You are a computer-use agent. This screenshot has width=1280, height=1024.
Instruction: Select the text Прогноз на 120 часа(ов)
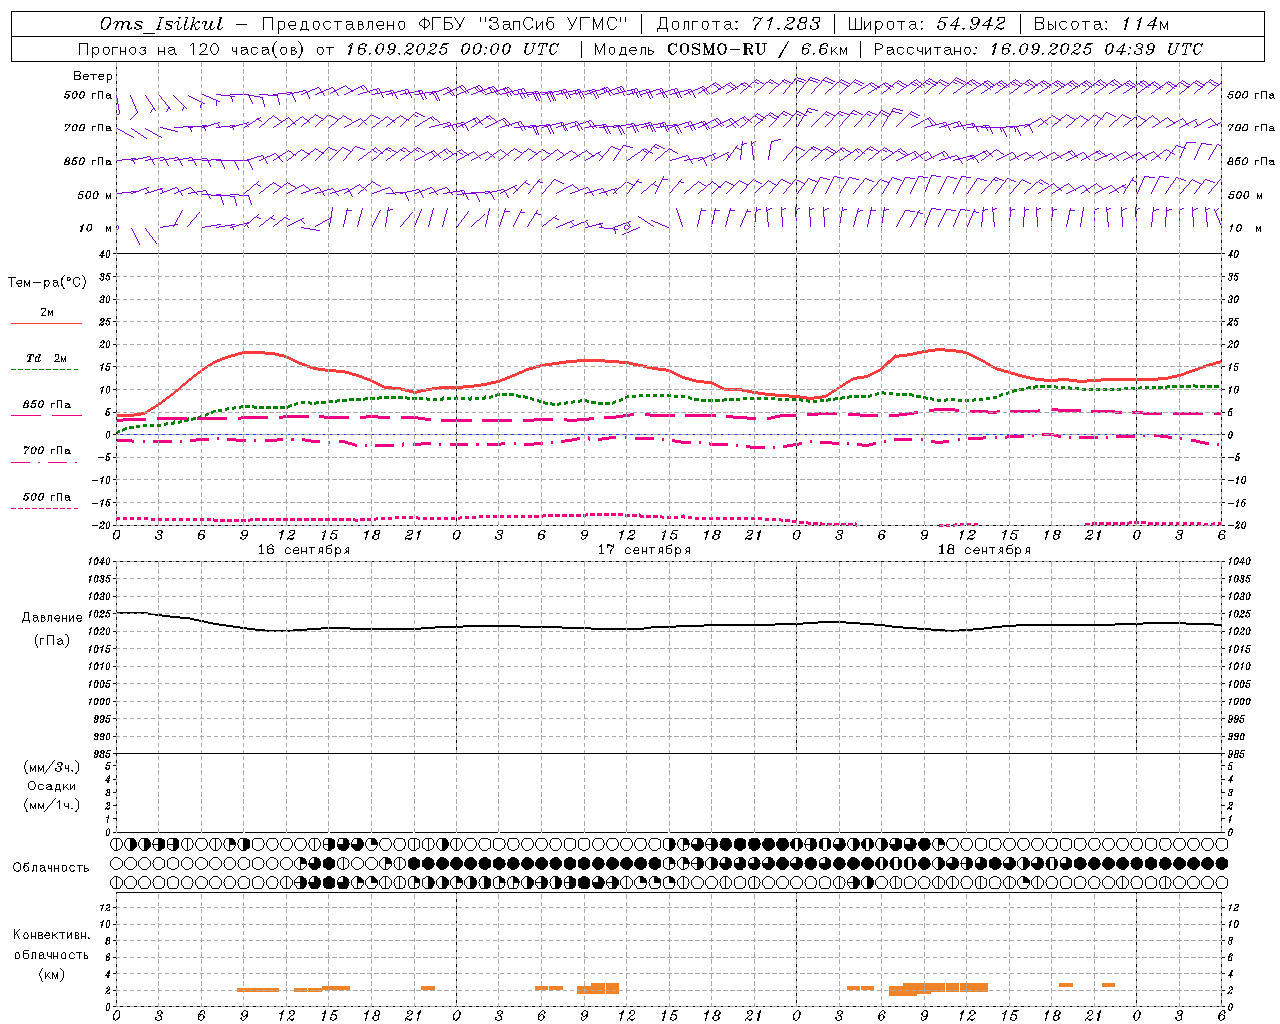point(191,49)
